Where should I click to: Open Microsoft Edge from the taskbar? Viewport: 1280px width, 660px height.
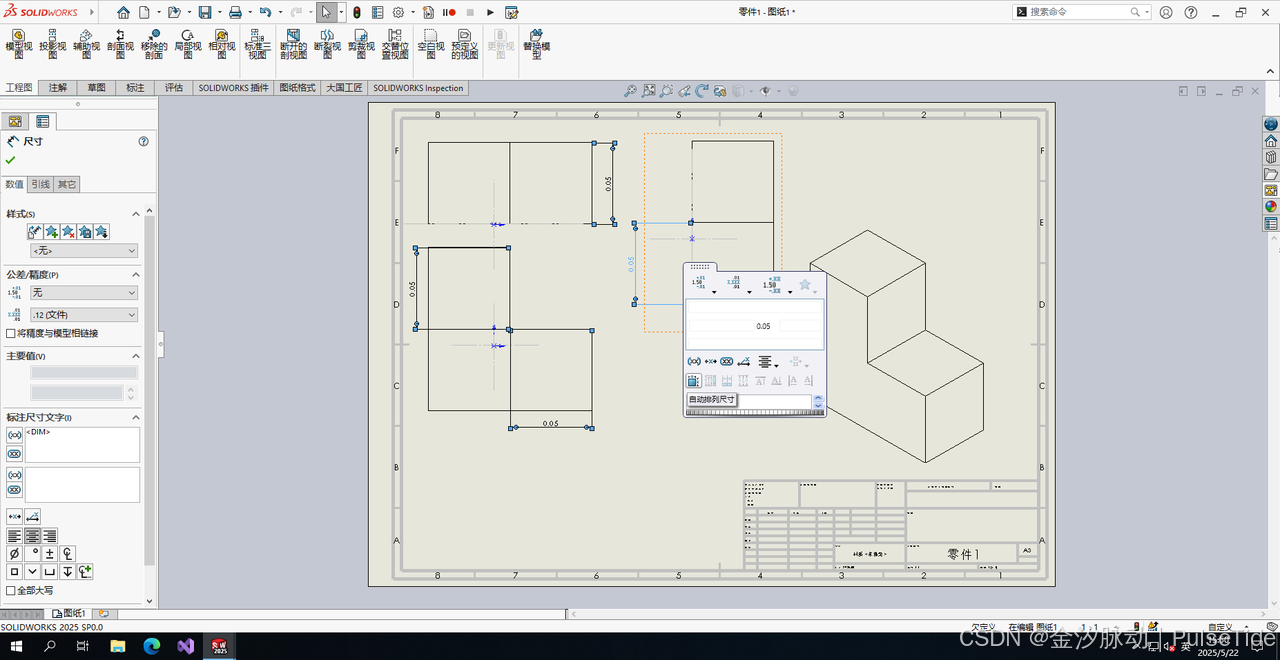pos(152,646)
